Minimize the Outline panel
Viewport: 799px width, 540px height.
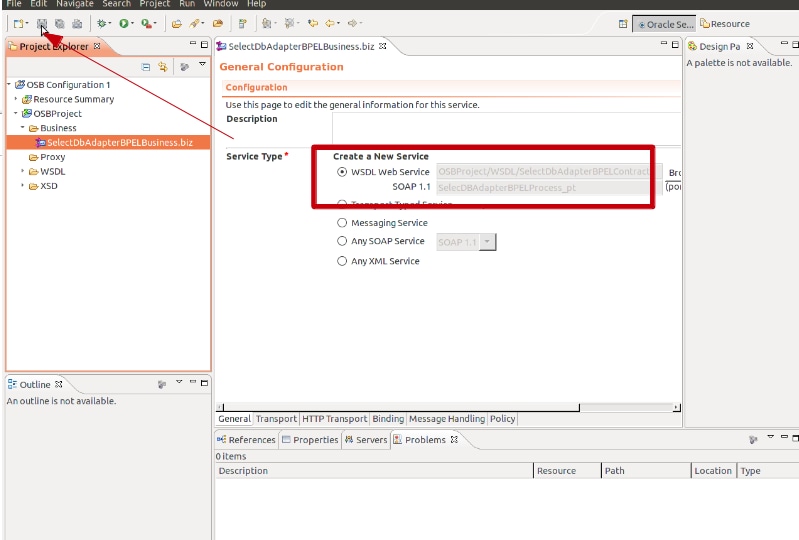pyautogui.click(x=193, y=382)
